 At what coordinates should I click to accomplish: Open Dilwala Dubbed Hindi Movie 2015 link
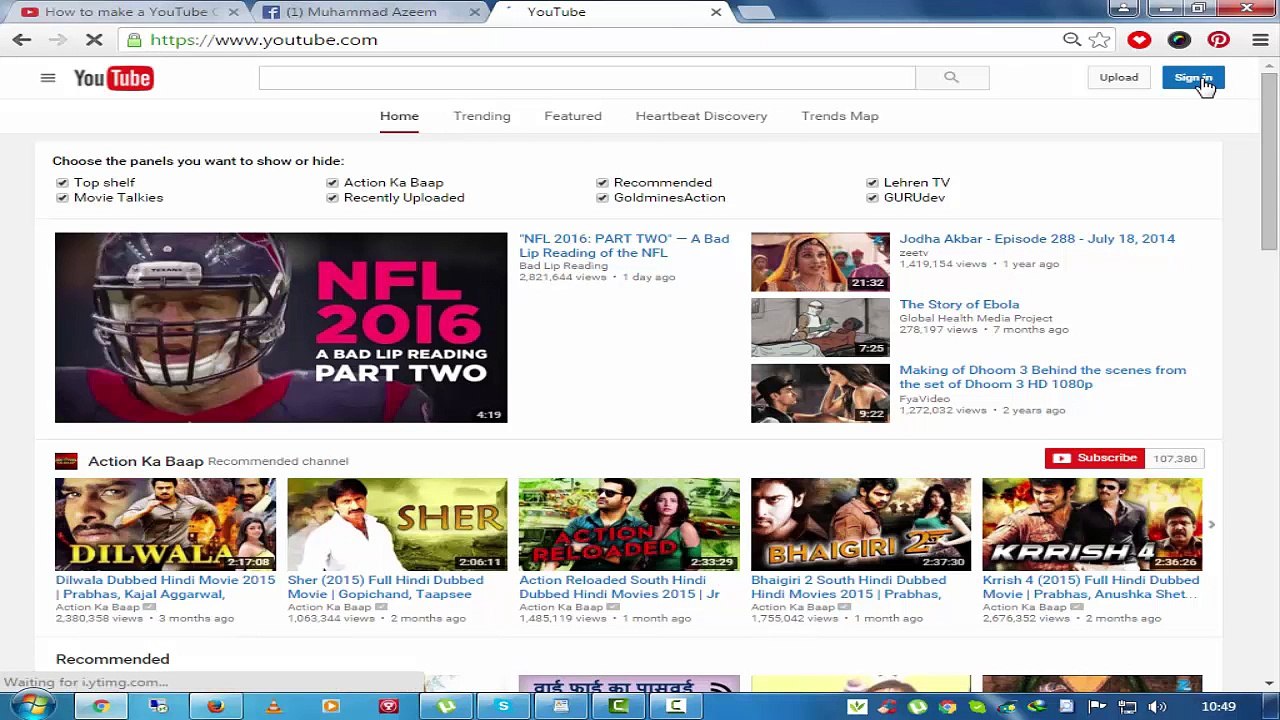165,587
